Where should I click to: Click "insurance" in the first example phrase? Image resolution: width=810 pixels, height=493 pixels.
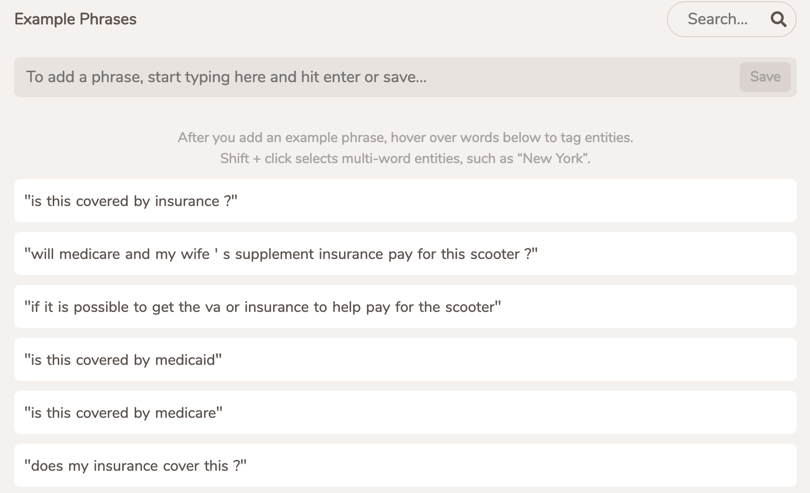(x=187, y=201)
